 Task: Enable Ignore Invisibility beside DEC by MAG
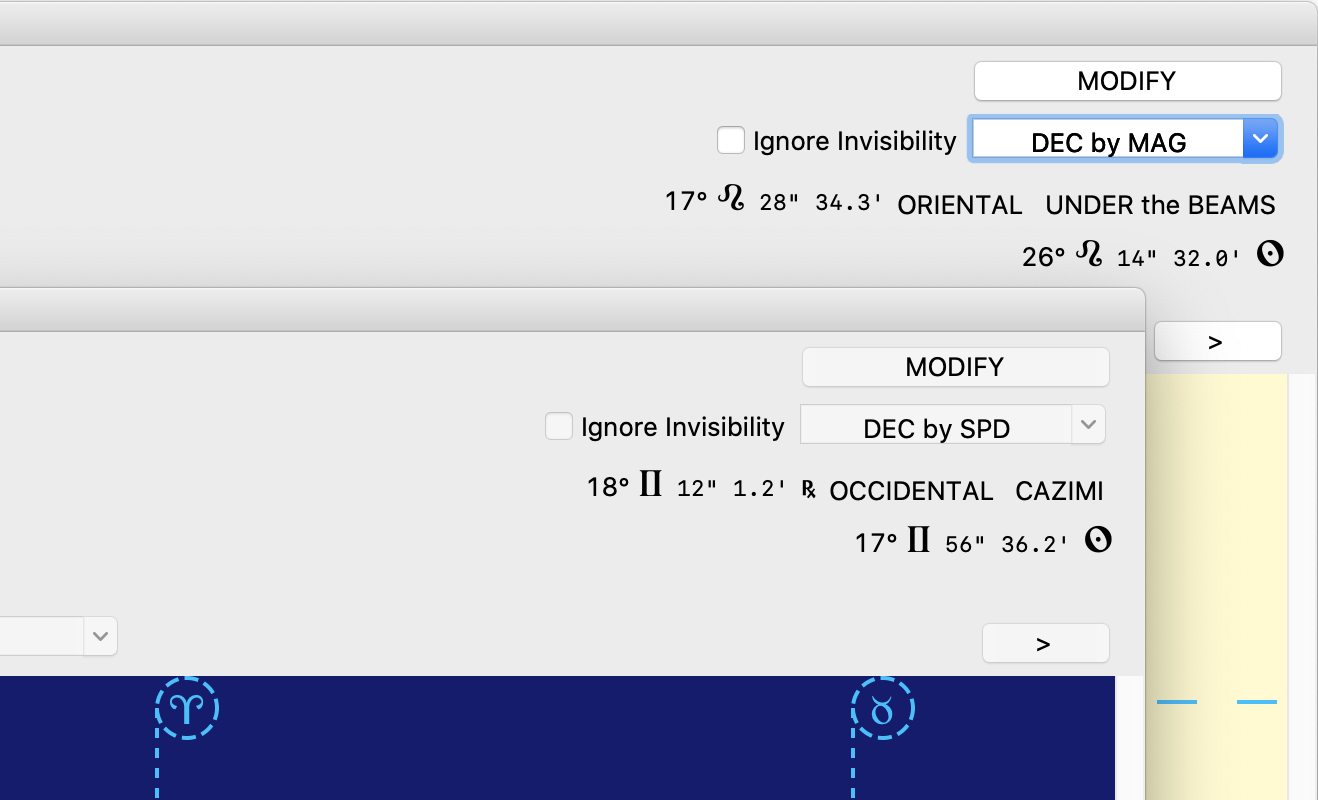tap(731, 141)
